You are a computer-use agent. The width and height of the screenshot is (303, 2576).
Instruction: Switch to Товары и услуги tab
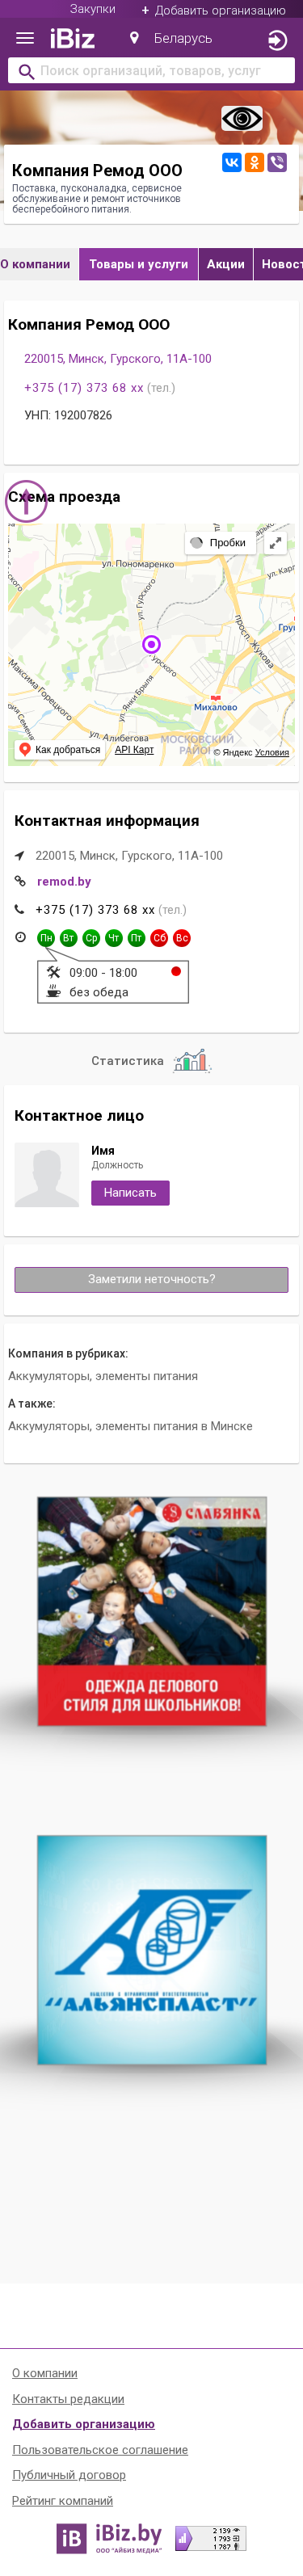[138, 264]
